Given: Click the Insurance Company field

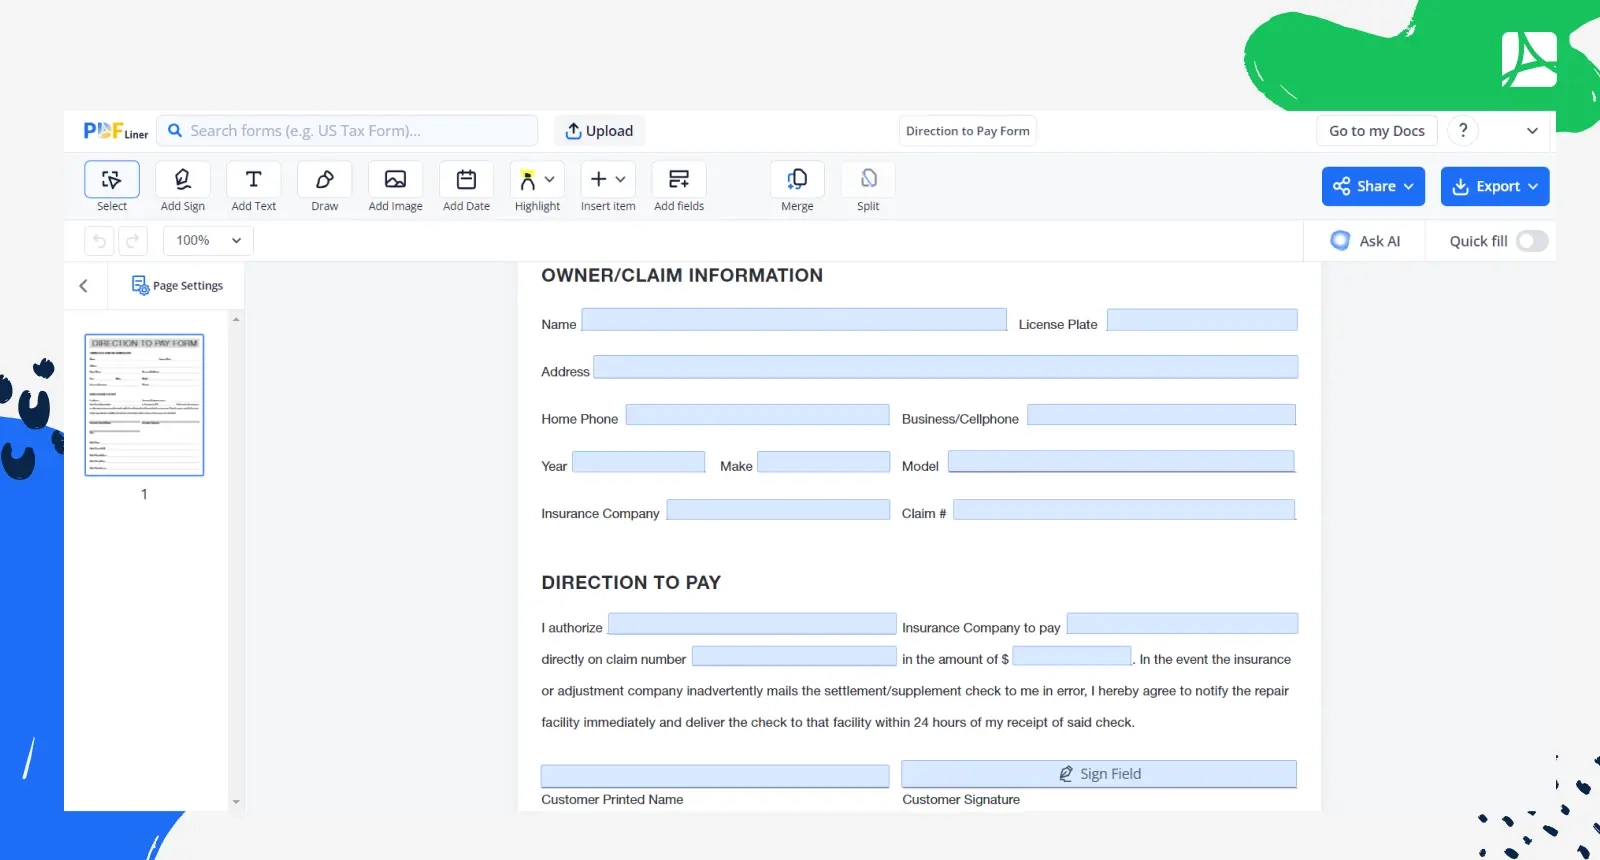Looking at the screenshot, I should (778, 510).
